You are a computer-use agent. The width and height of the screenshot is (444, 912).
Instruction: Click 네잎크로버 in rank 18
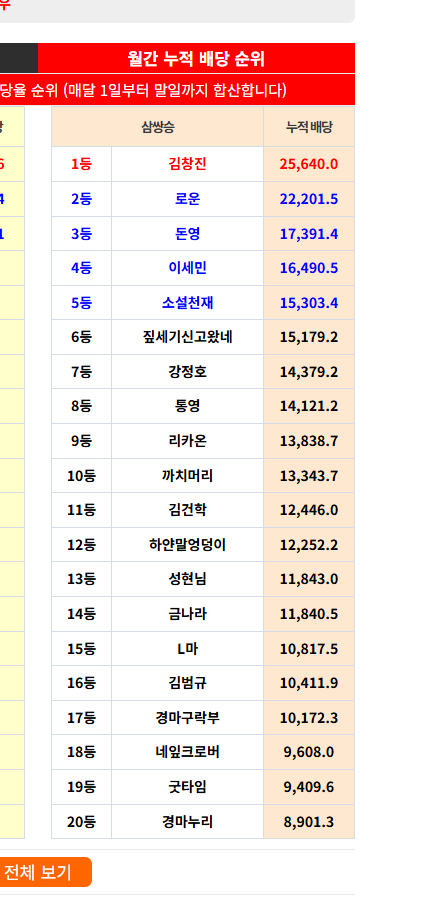coord(187,752)
